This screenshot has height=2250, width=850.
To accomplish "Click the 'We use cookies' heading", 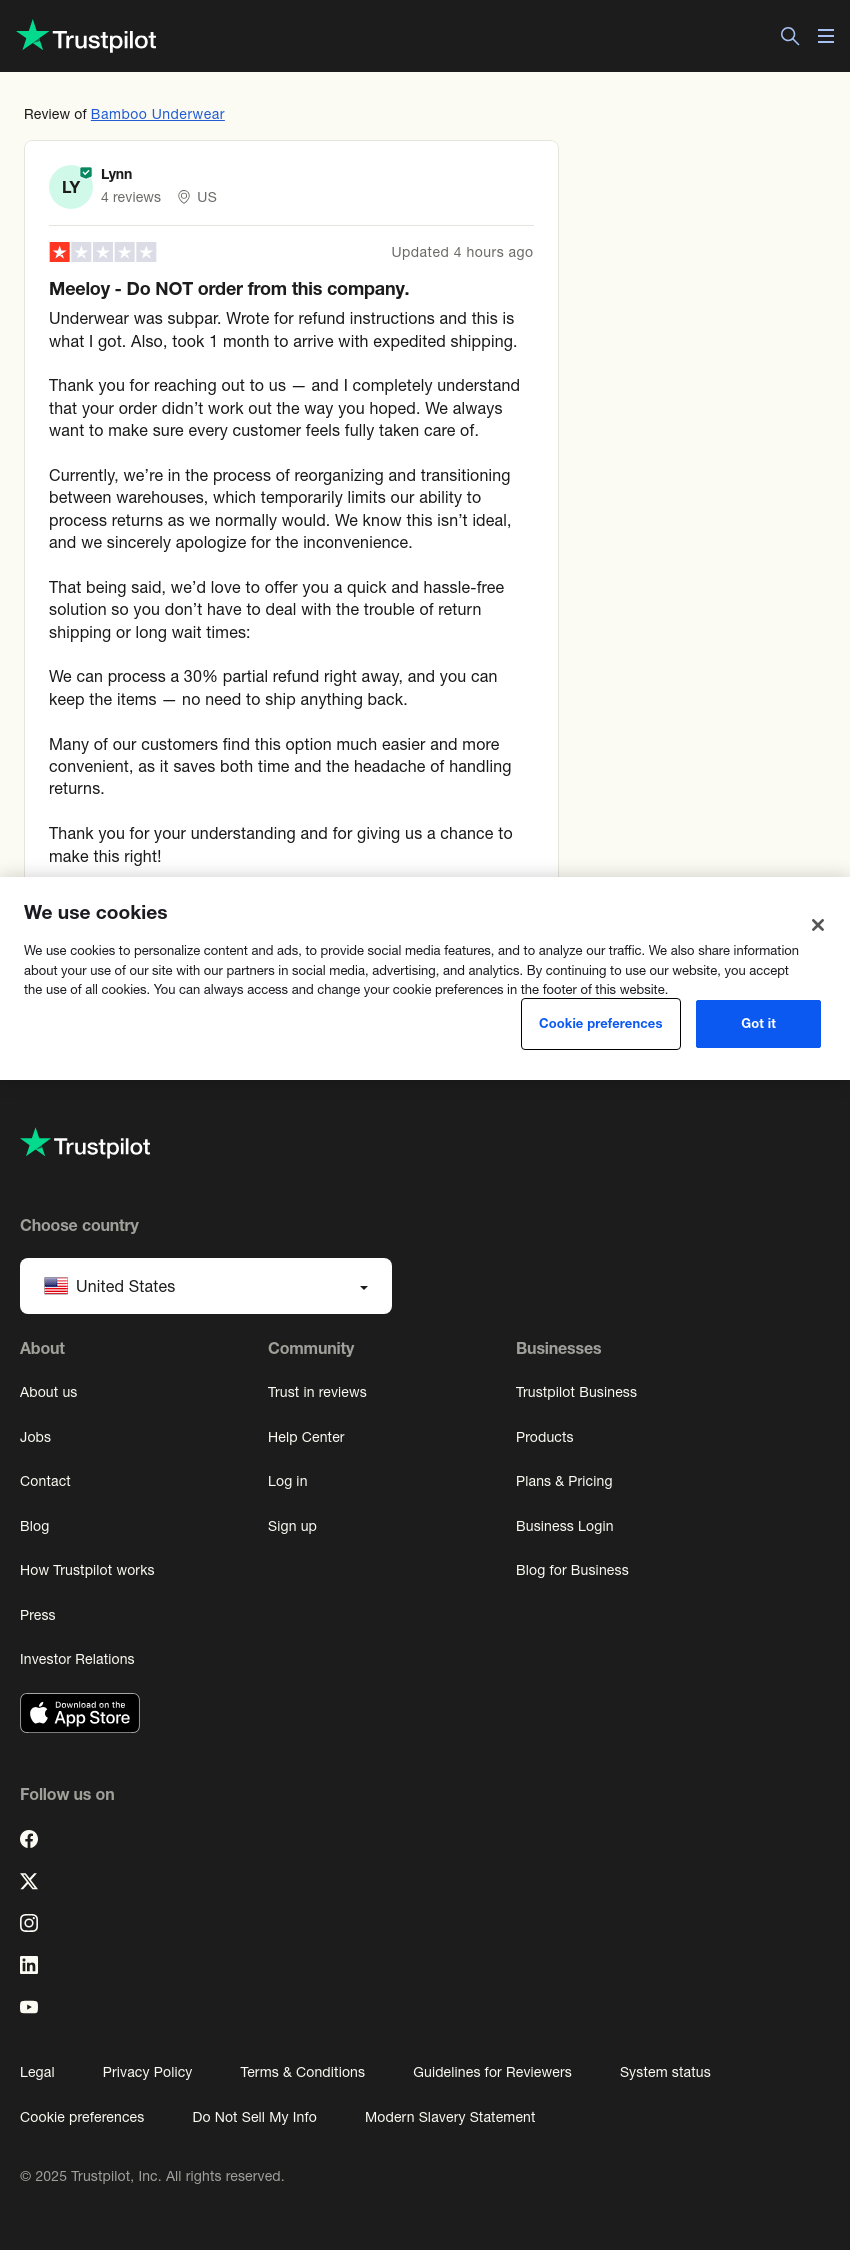I will (x=96, y=912).
